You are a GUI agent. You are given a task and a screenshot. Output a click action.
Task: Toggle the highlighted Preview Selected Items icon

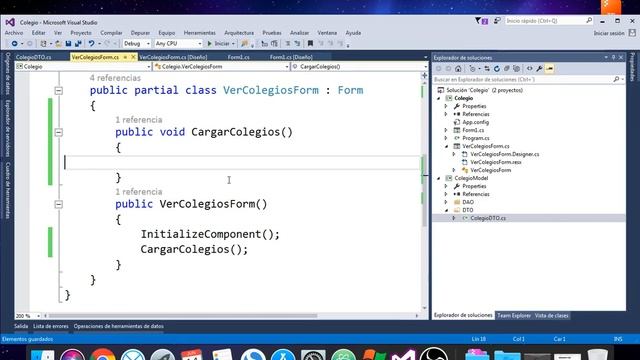click(549, 69)
